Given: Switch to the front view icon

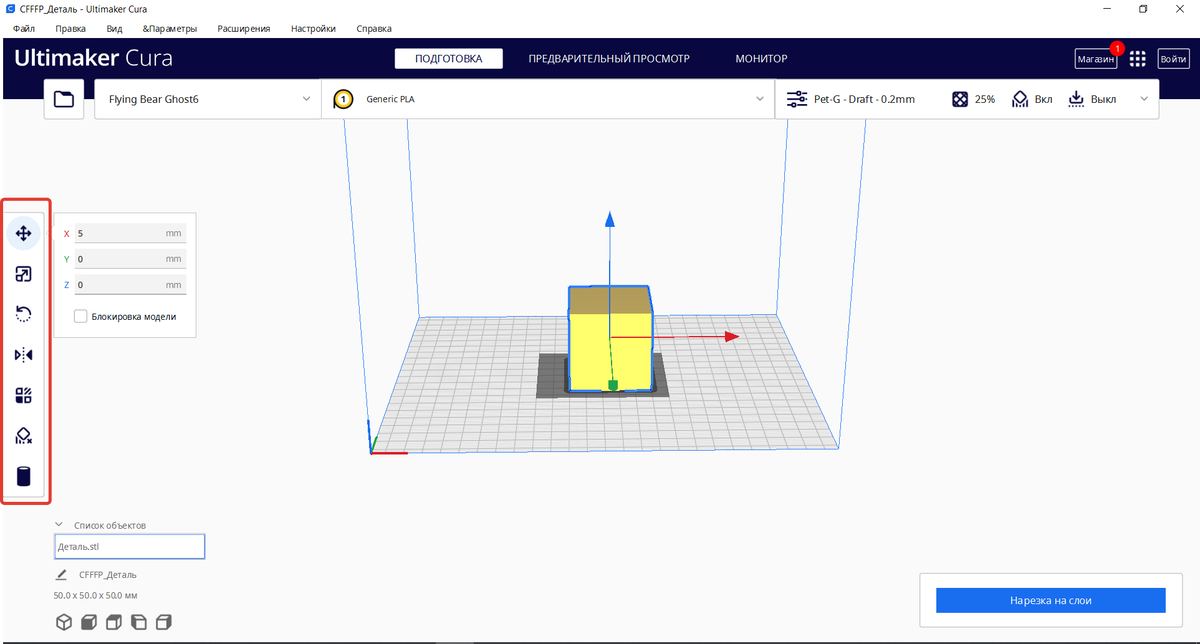Looking at the screenshot, I should point(88,622).
